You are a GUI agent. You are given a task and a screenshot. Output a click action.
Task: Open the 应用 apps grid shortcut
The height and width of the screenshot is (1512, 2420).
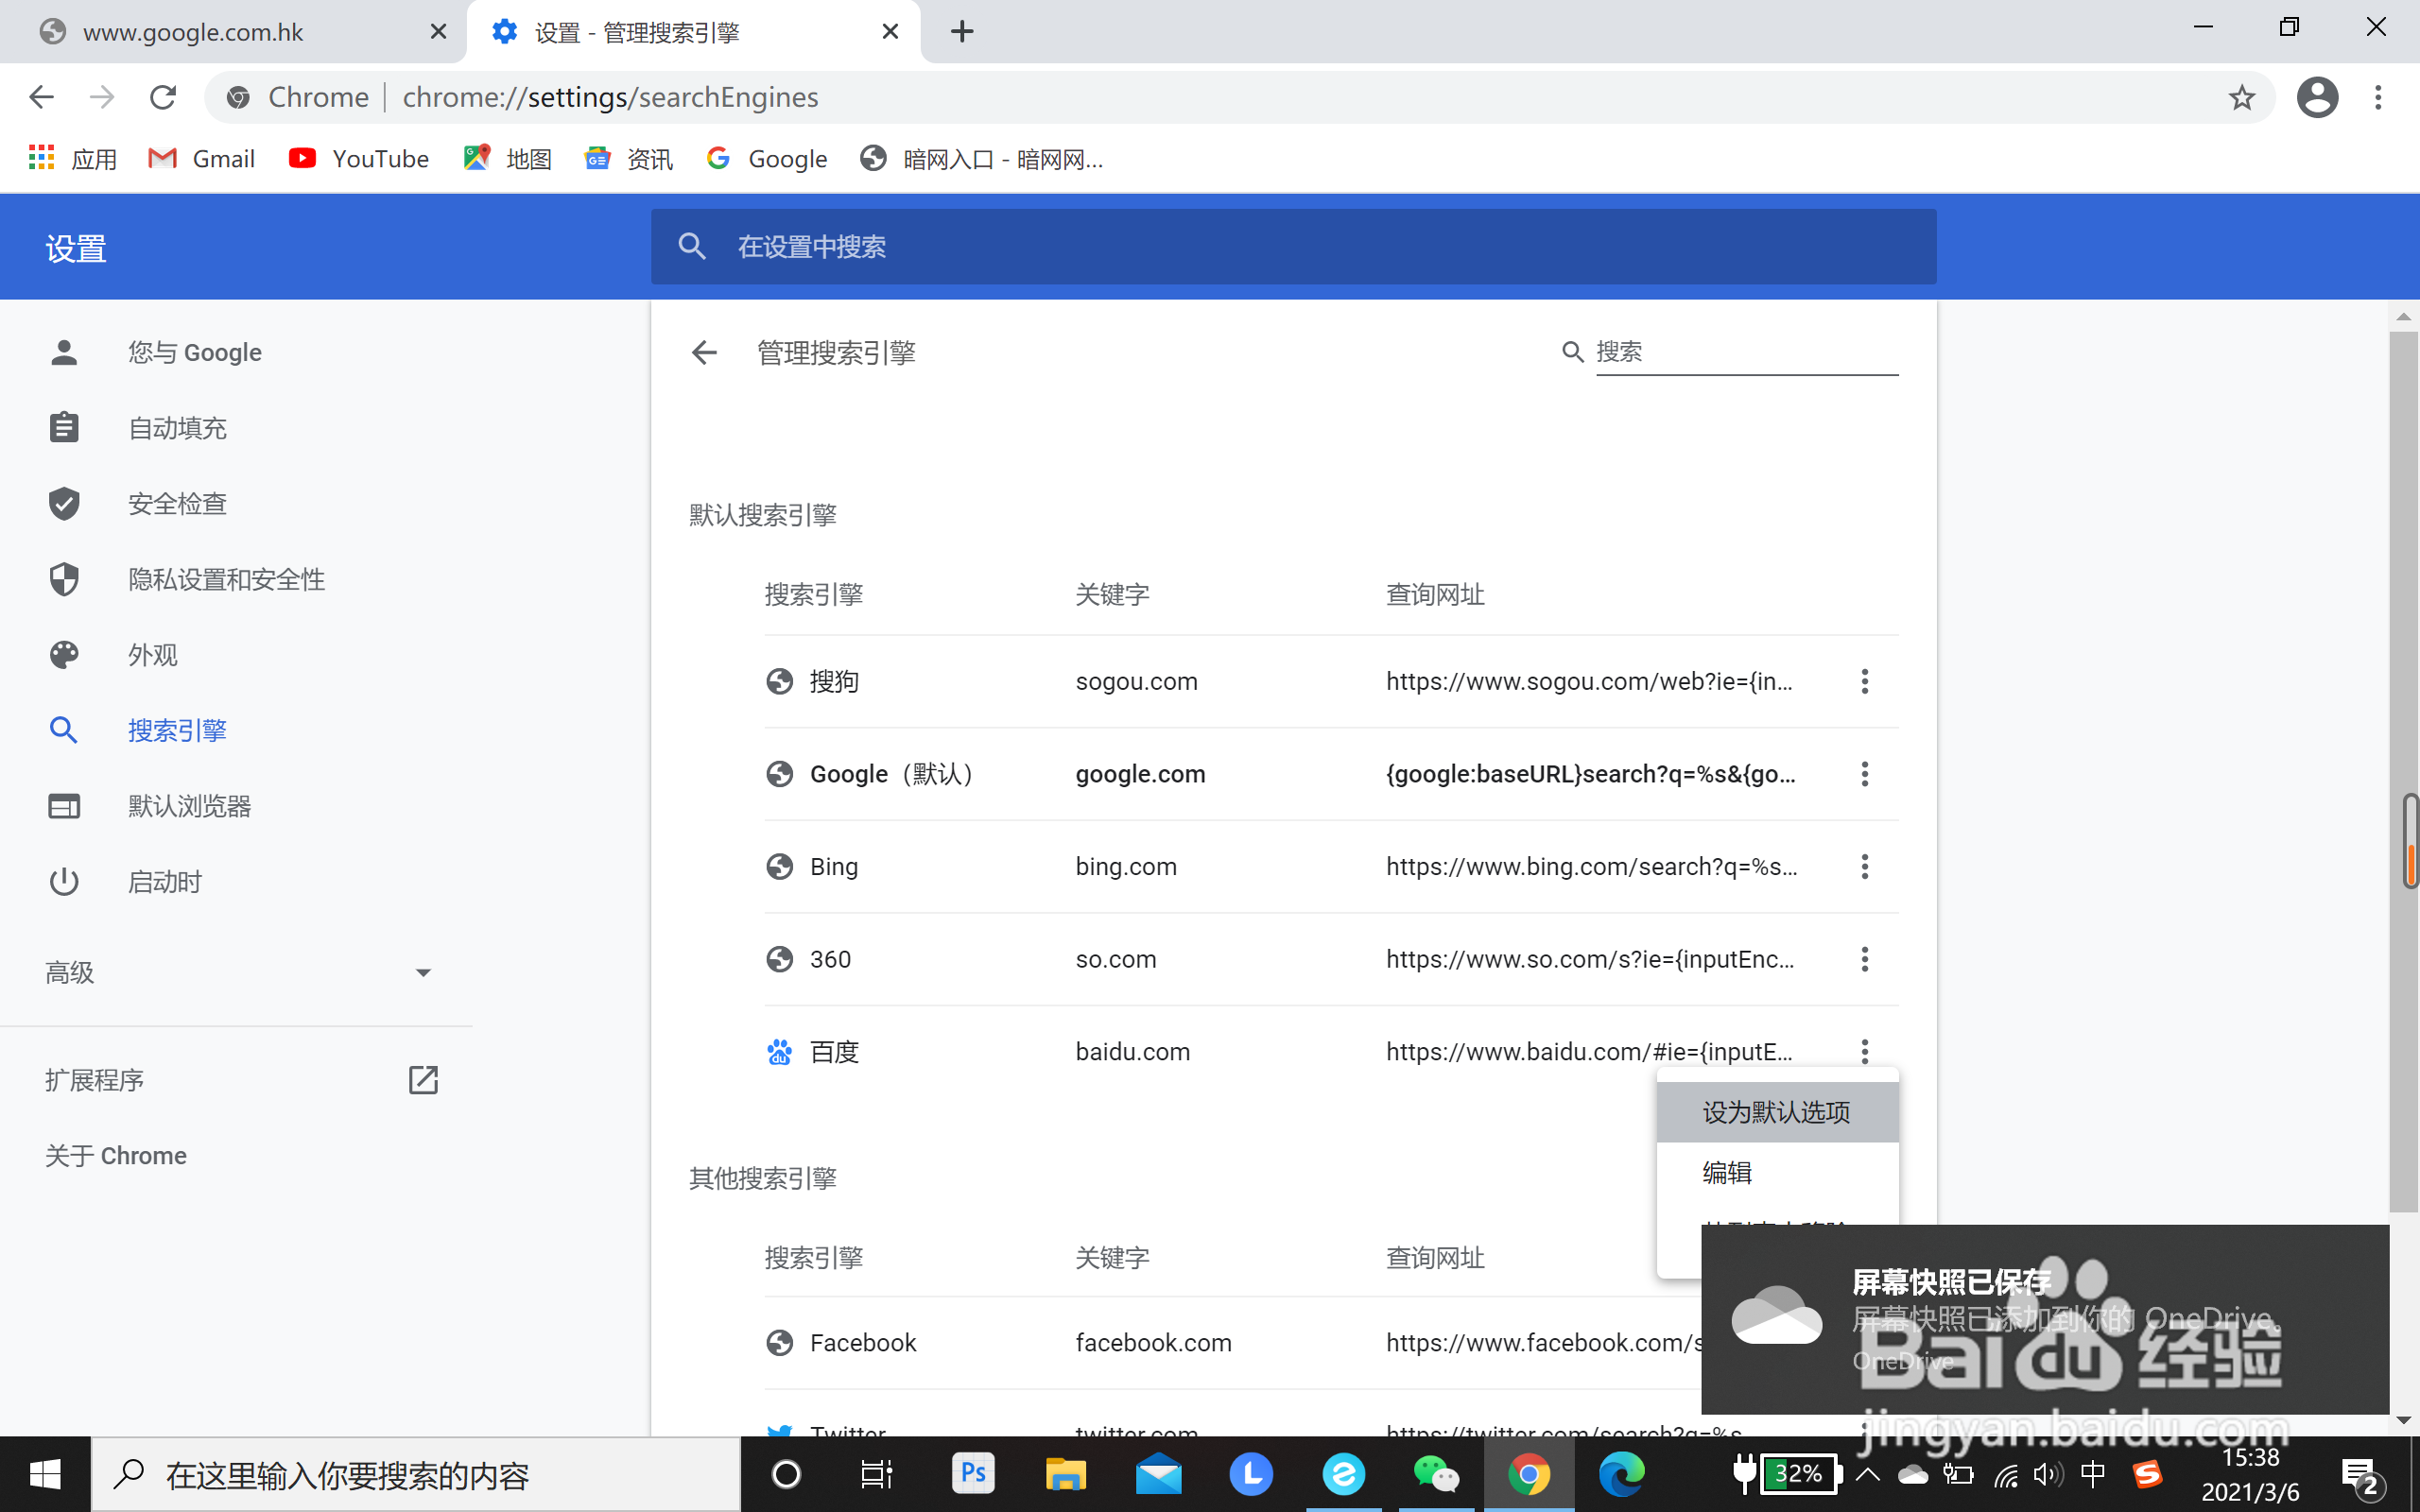(73, 159)
